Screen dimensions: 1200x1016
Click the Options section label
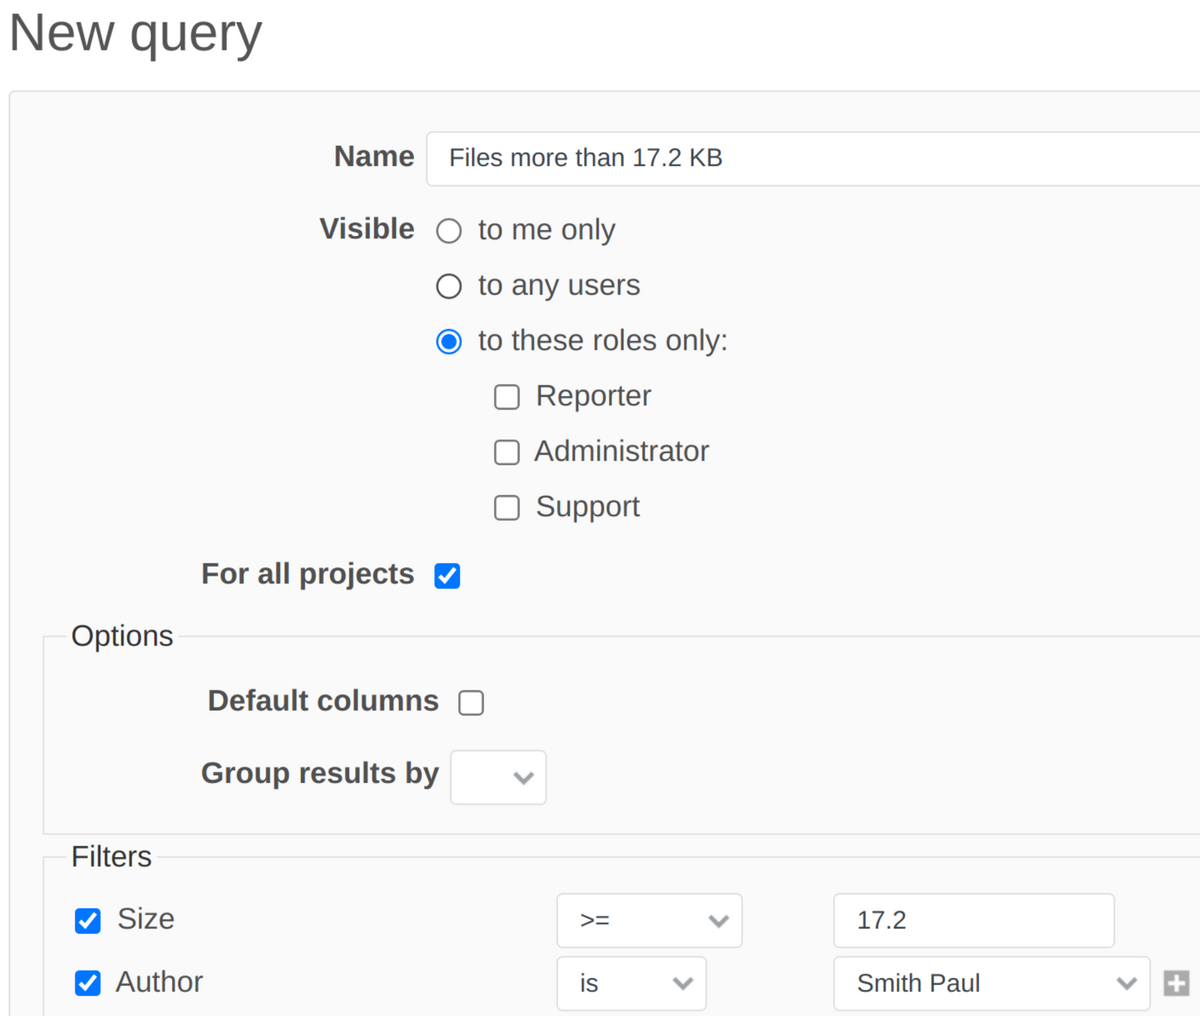[x=122, y=636]
